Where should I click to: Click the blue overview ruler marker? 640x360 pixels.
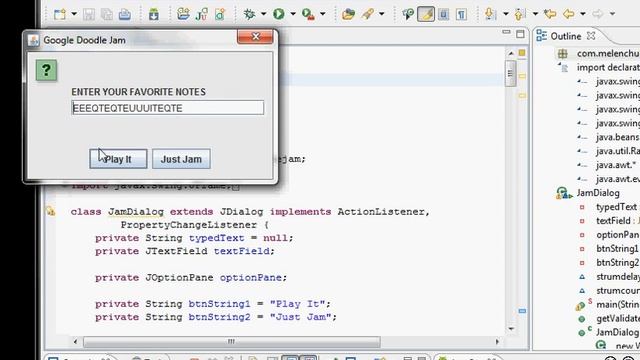(x=522, y=311)
